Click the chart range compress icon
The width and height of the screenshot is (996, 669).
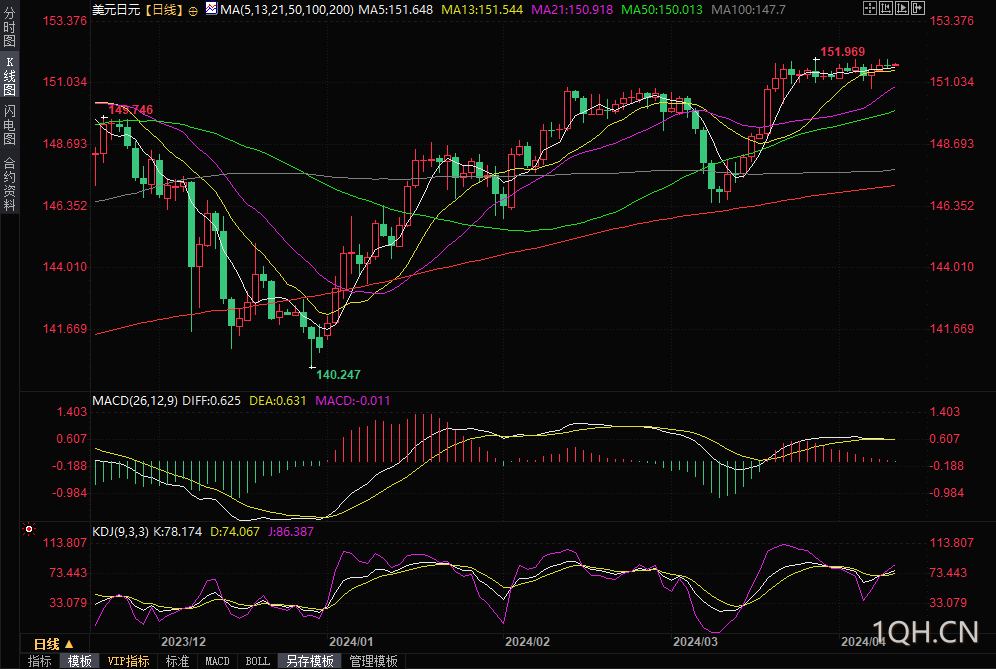tap(886, 8)
